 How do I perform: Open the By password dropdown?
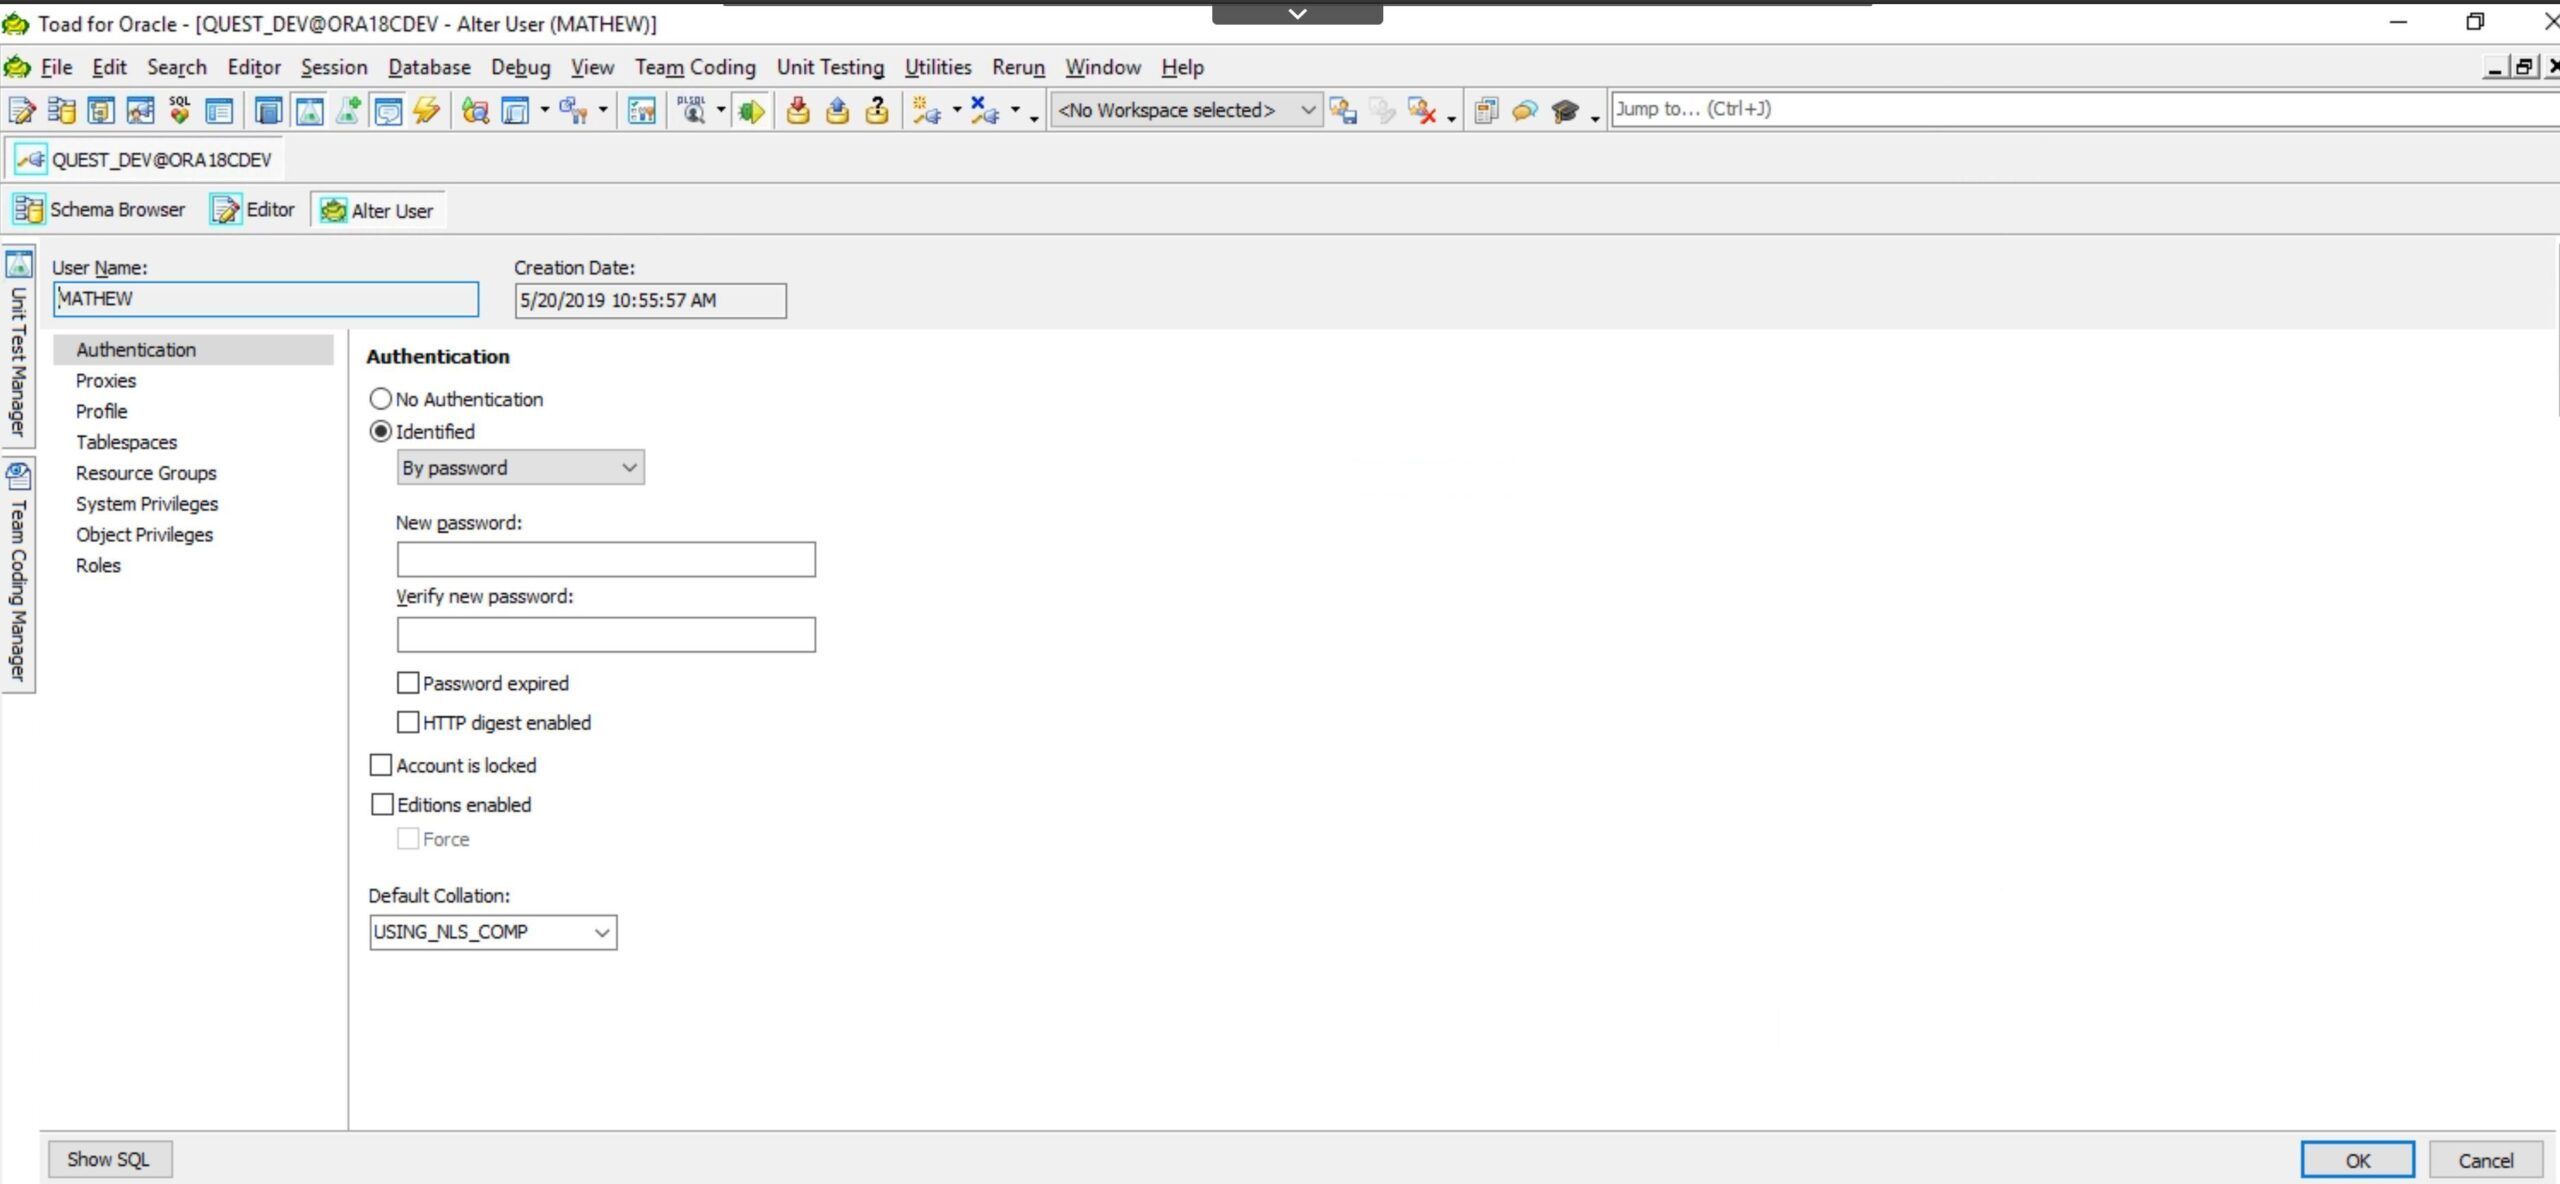point(520,468)
